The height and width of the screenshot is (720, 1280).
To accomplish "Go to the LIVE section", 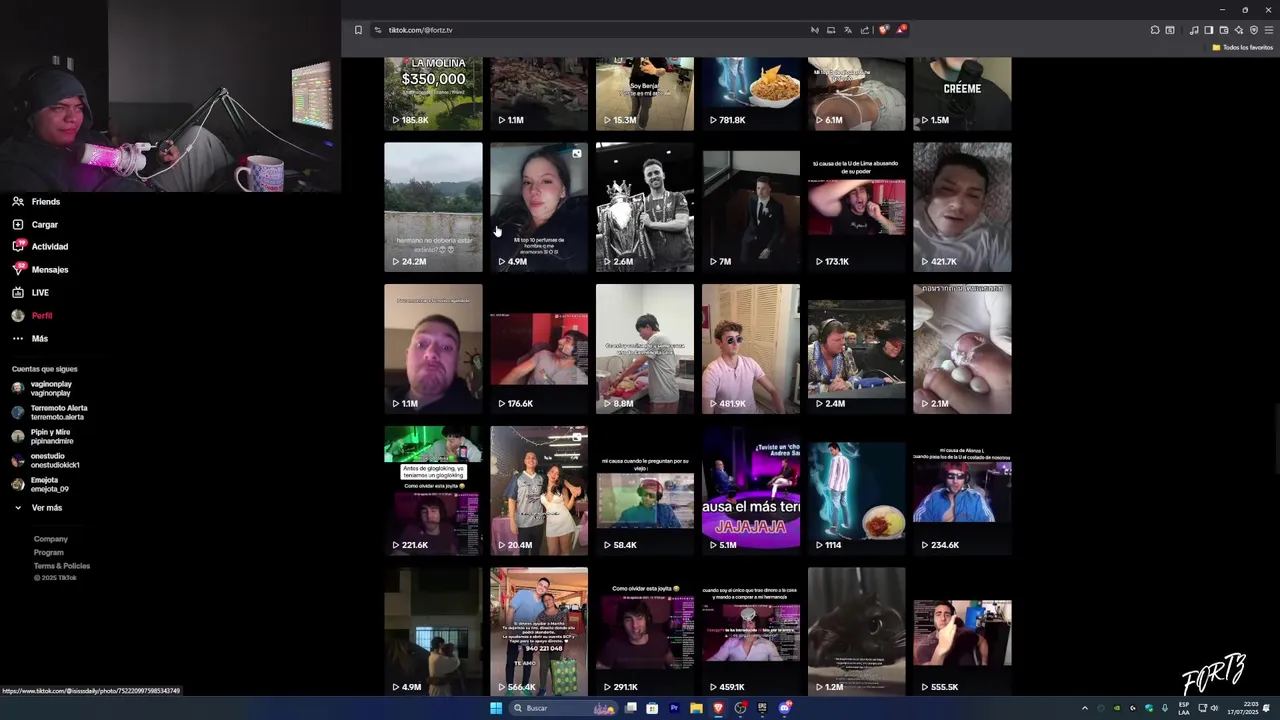I will click(x=30, y=293).
